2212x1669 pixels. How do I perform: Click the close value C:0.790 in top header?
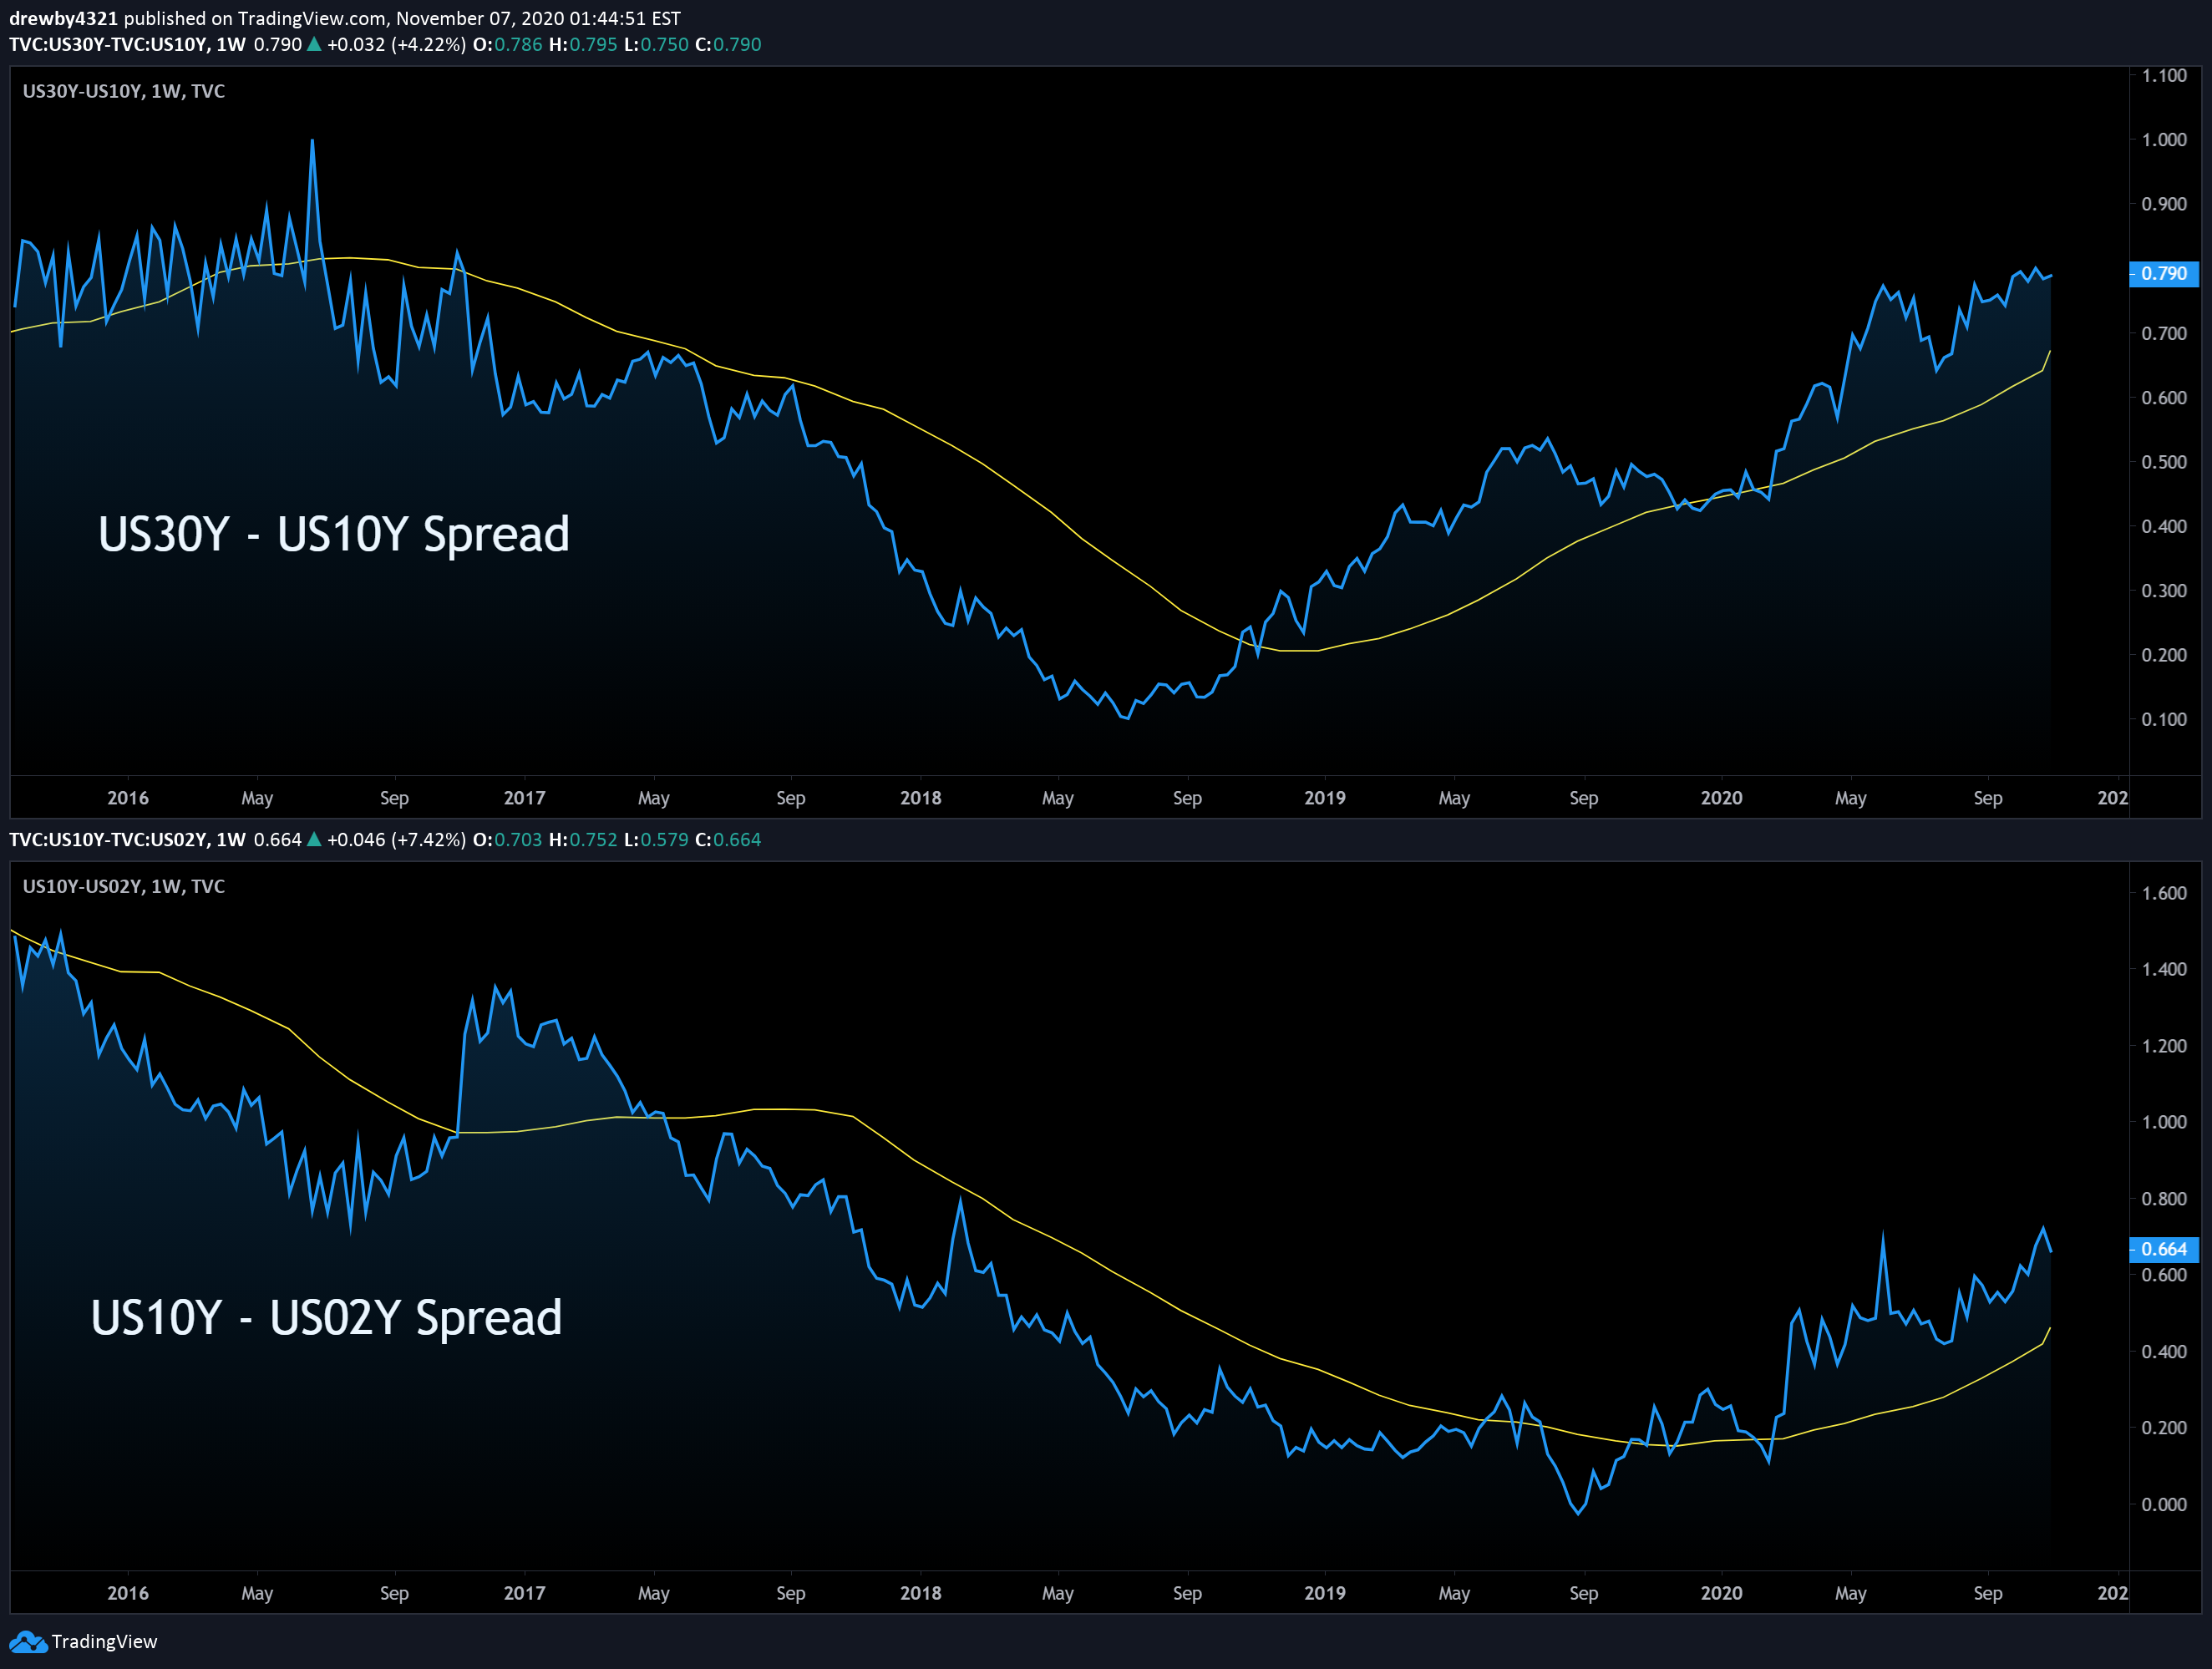728,44
